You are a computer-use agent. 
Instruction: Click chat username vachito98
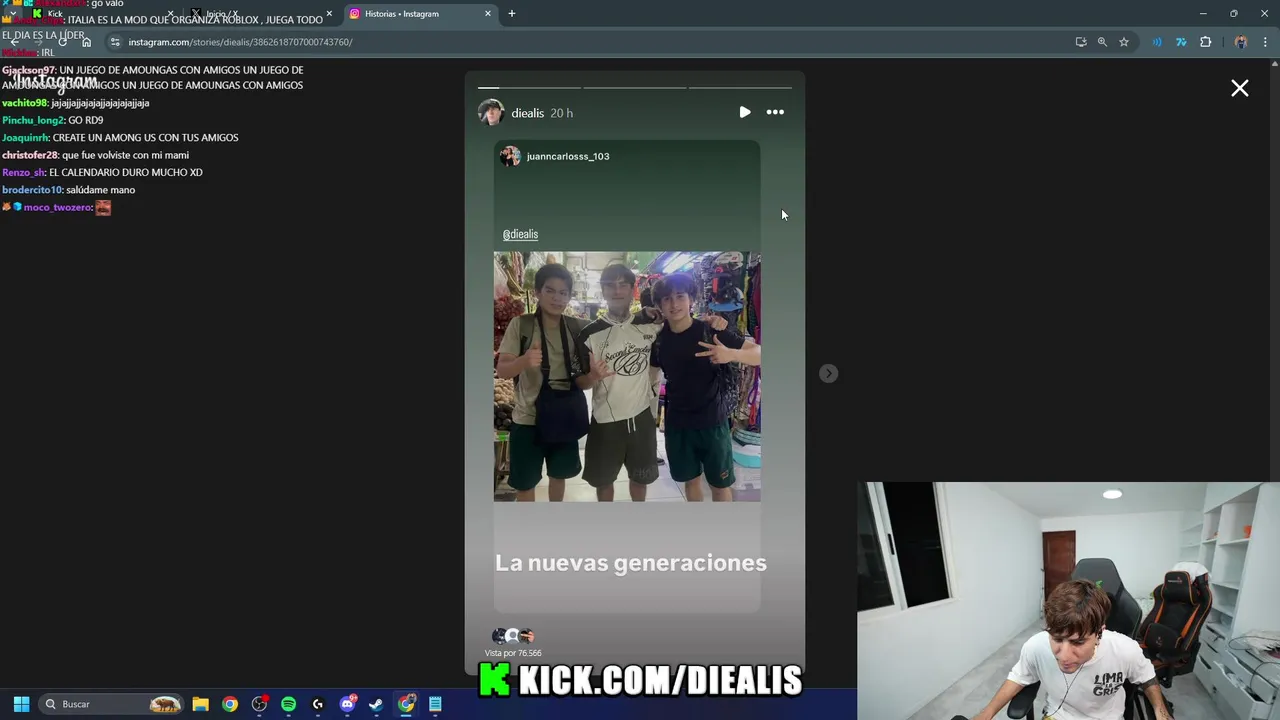[x=25, y=103]
